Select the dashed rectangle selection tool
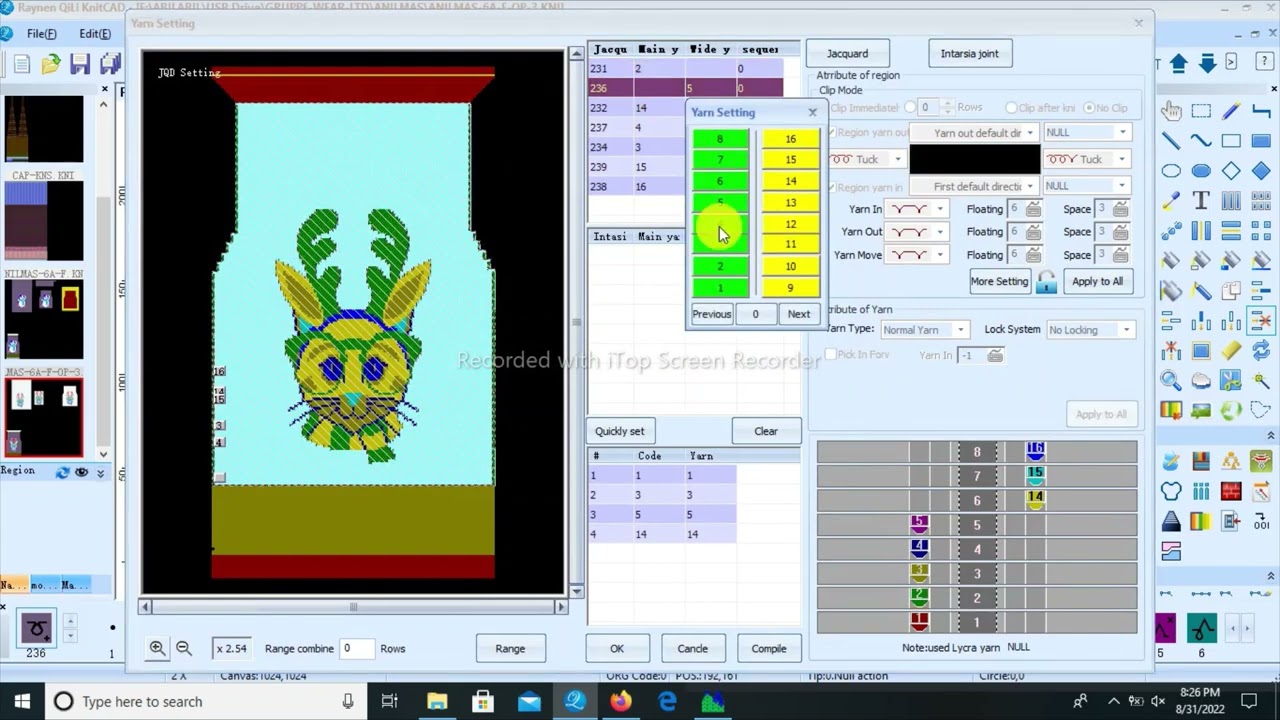The image size is (1280, 720). (x=1201, y=111)
